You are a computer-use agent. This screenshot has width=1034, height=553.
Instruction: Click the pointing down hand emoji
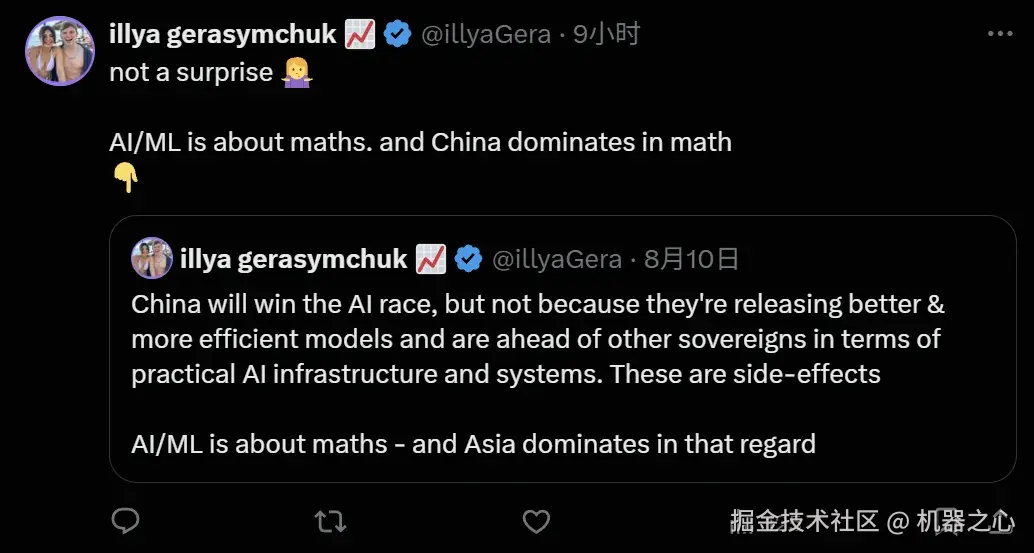pos(125,178)
